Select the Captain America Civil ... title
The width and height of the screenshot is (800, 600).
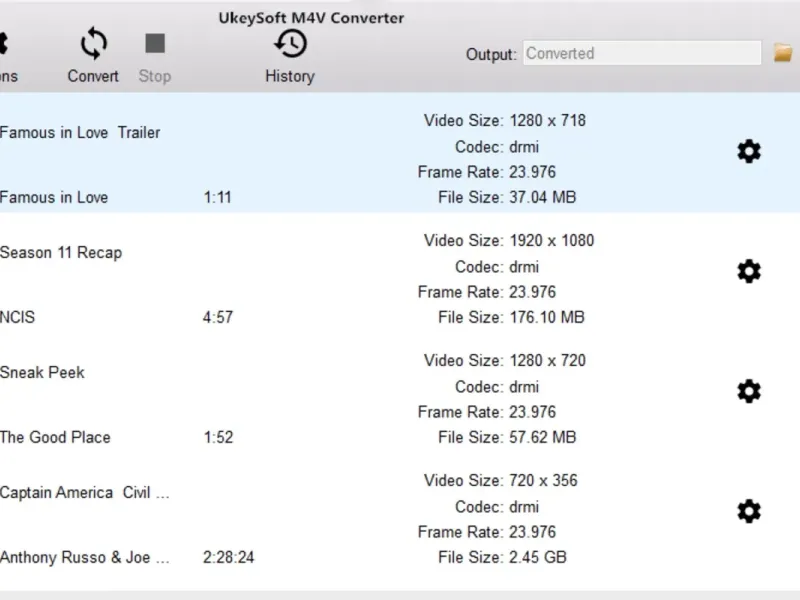85,493
